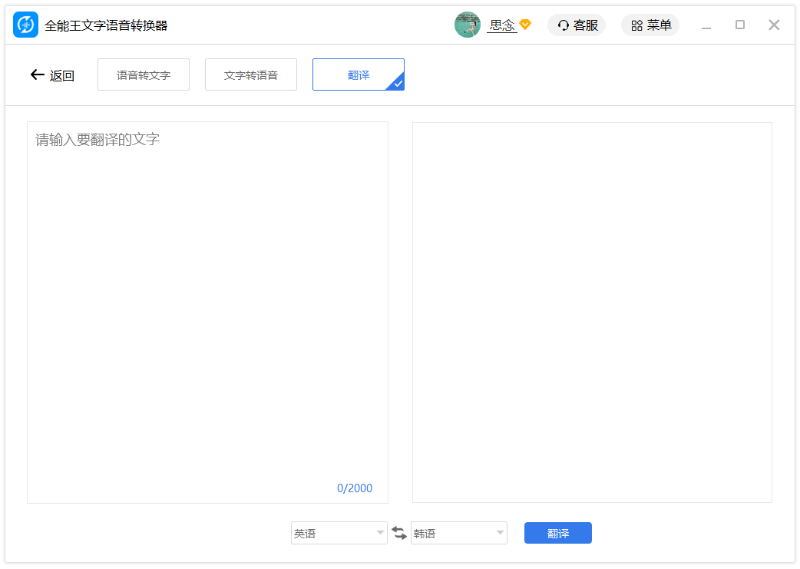Switch to the 文字转语音 tab
800x569 pixels.
pyautogui.click(x=251, y=75)
